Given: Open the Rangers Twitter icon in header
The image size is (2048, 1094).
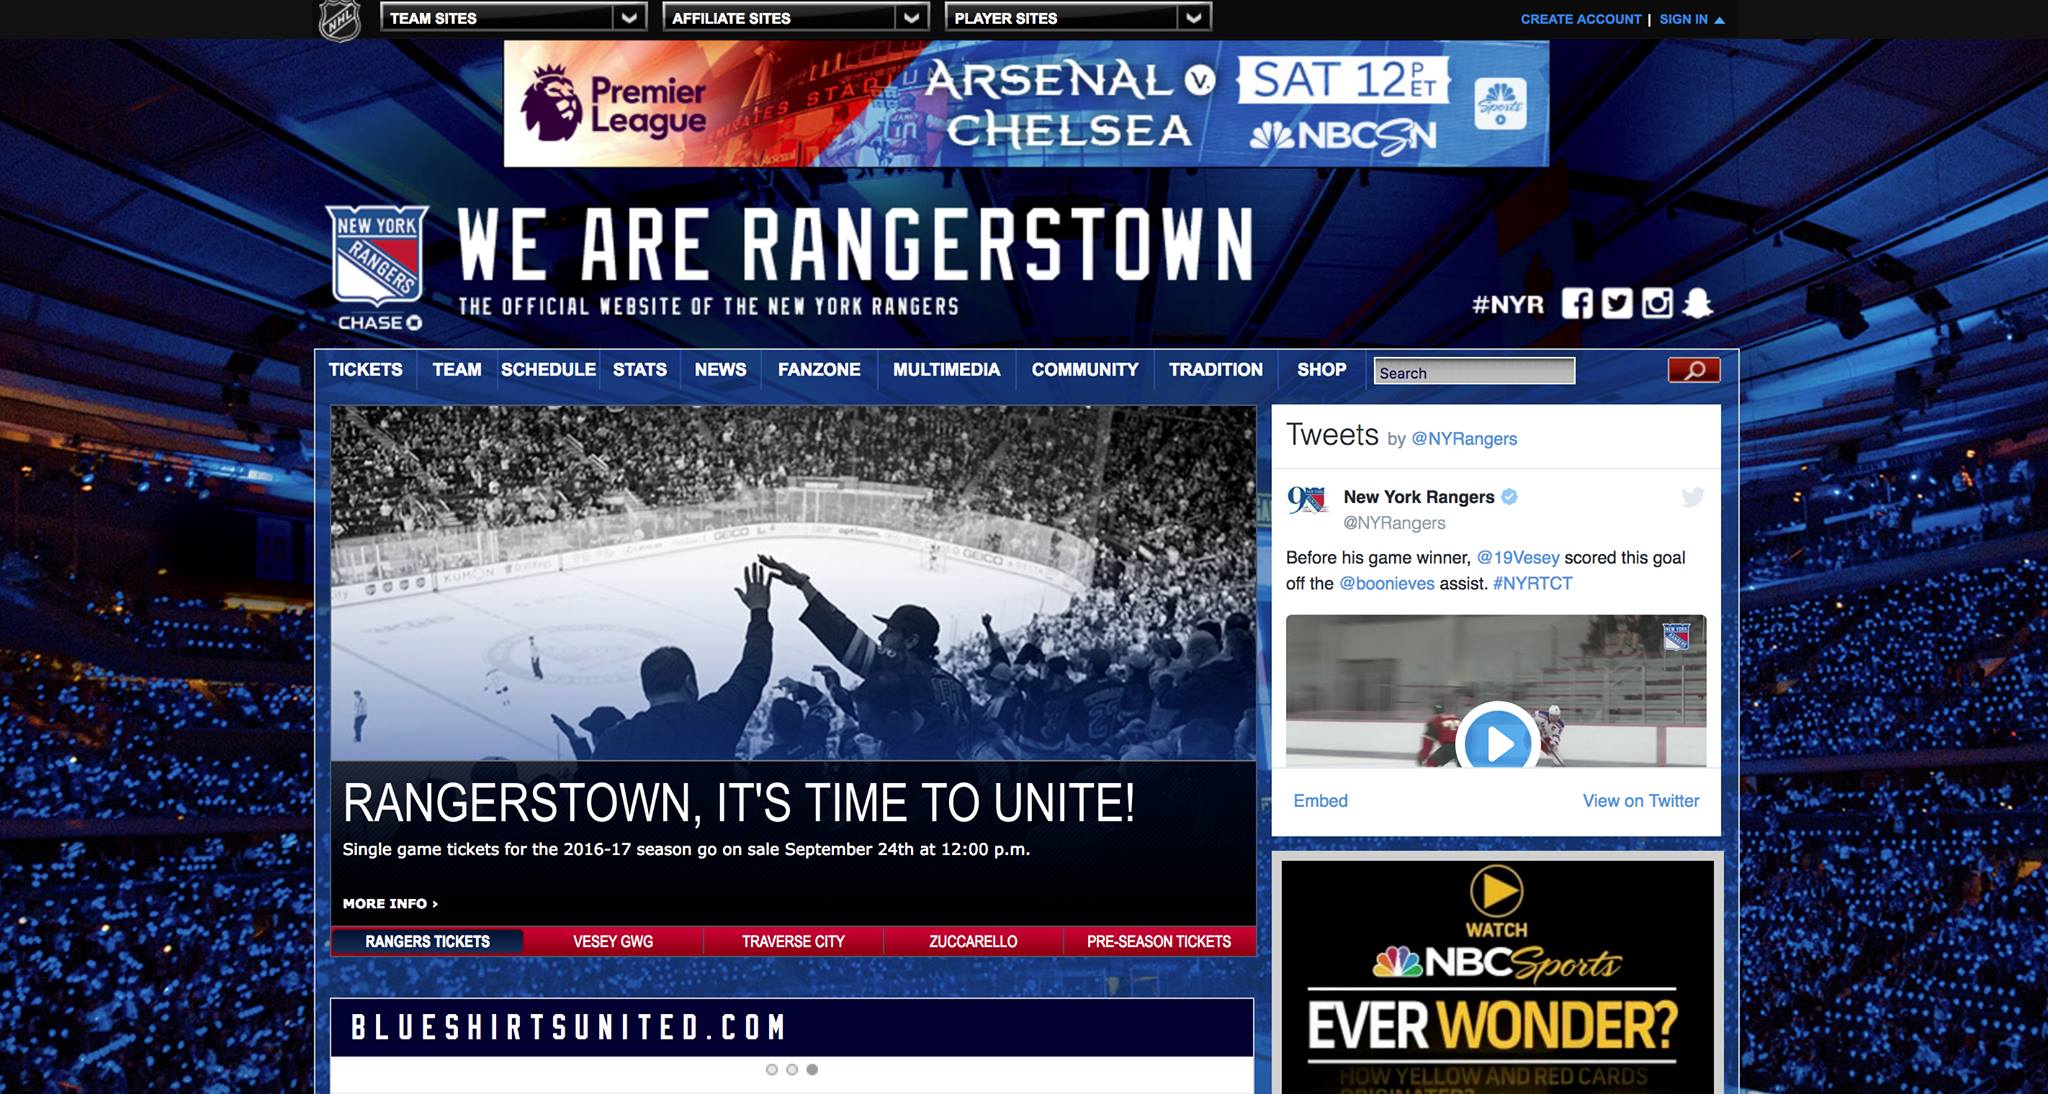Looking at the screenshot, I should [x=1617, y=303].
